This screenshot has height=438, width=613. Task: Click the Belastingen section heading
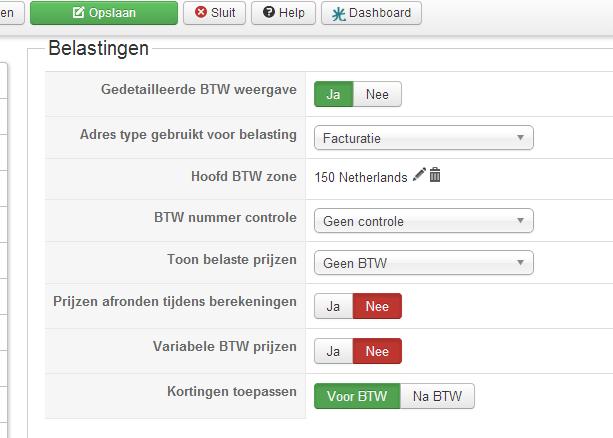98,48
